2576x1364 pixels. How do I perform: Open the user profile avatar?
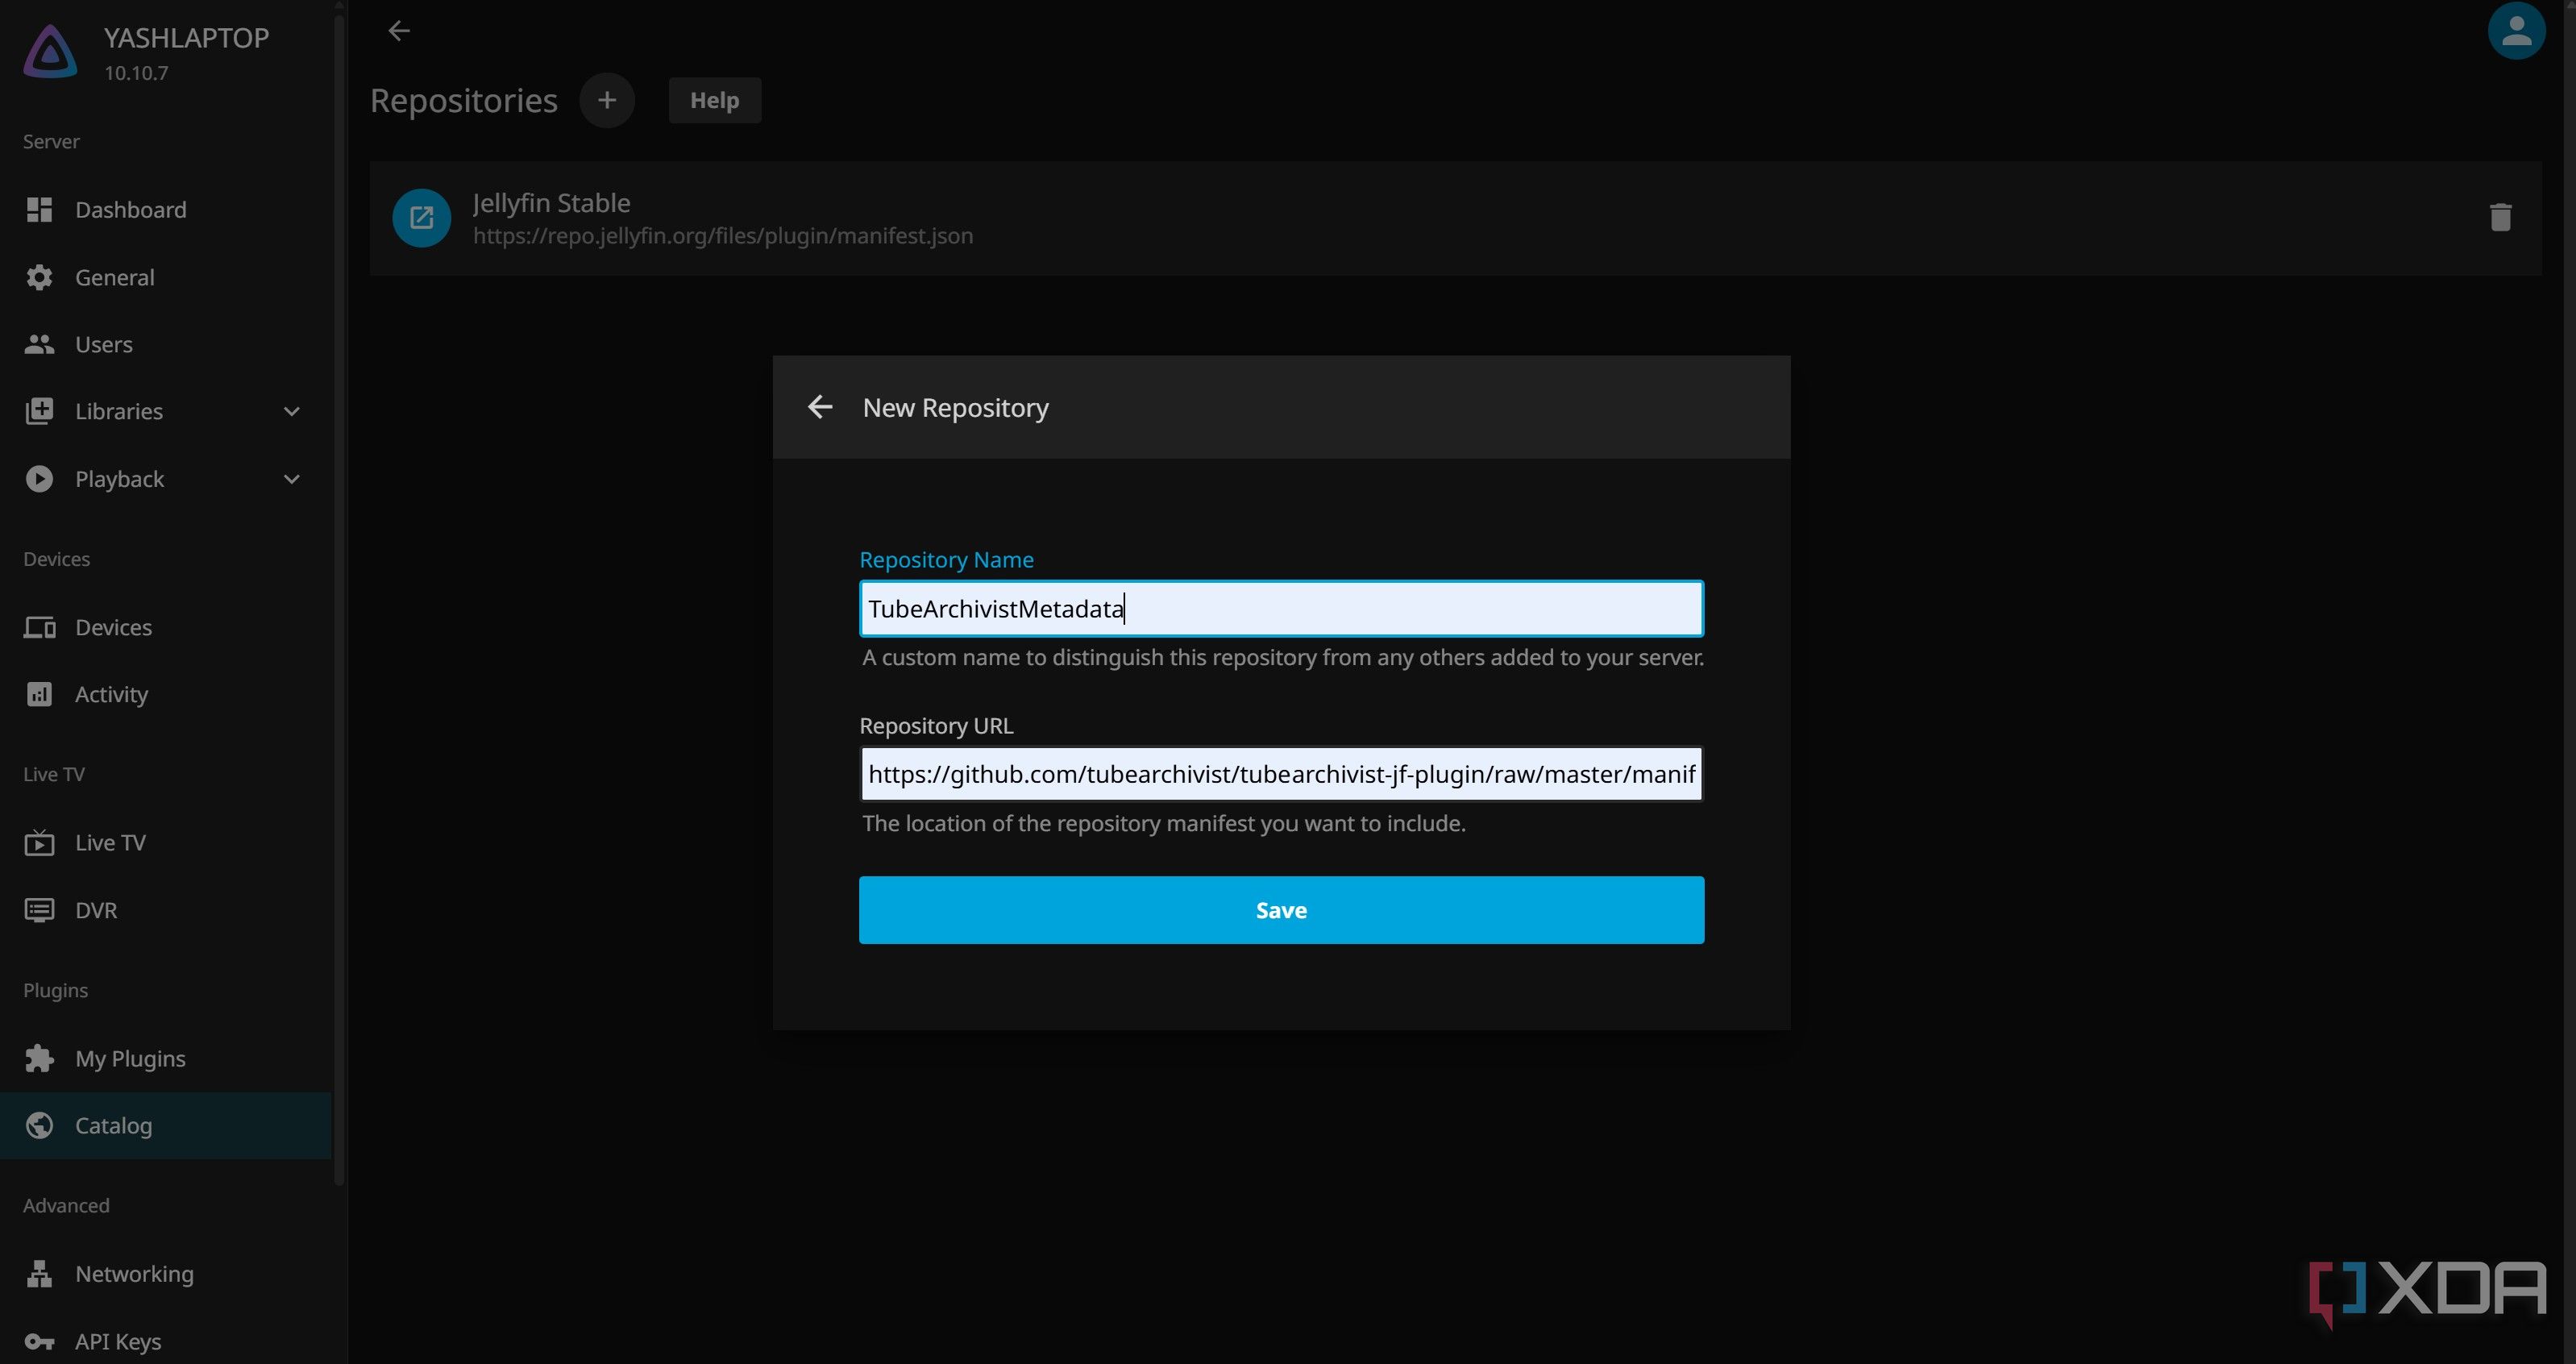point(2516,31)
